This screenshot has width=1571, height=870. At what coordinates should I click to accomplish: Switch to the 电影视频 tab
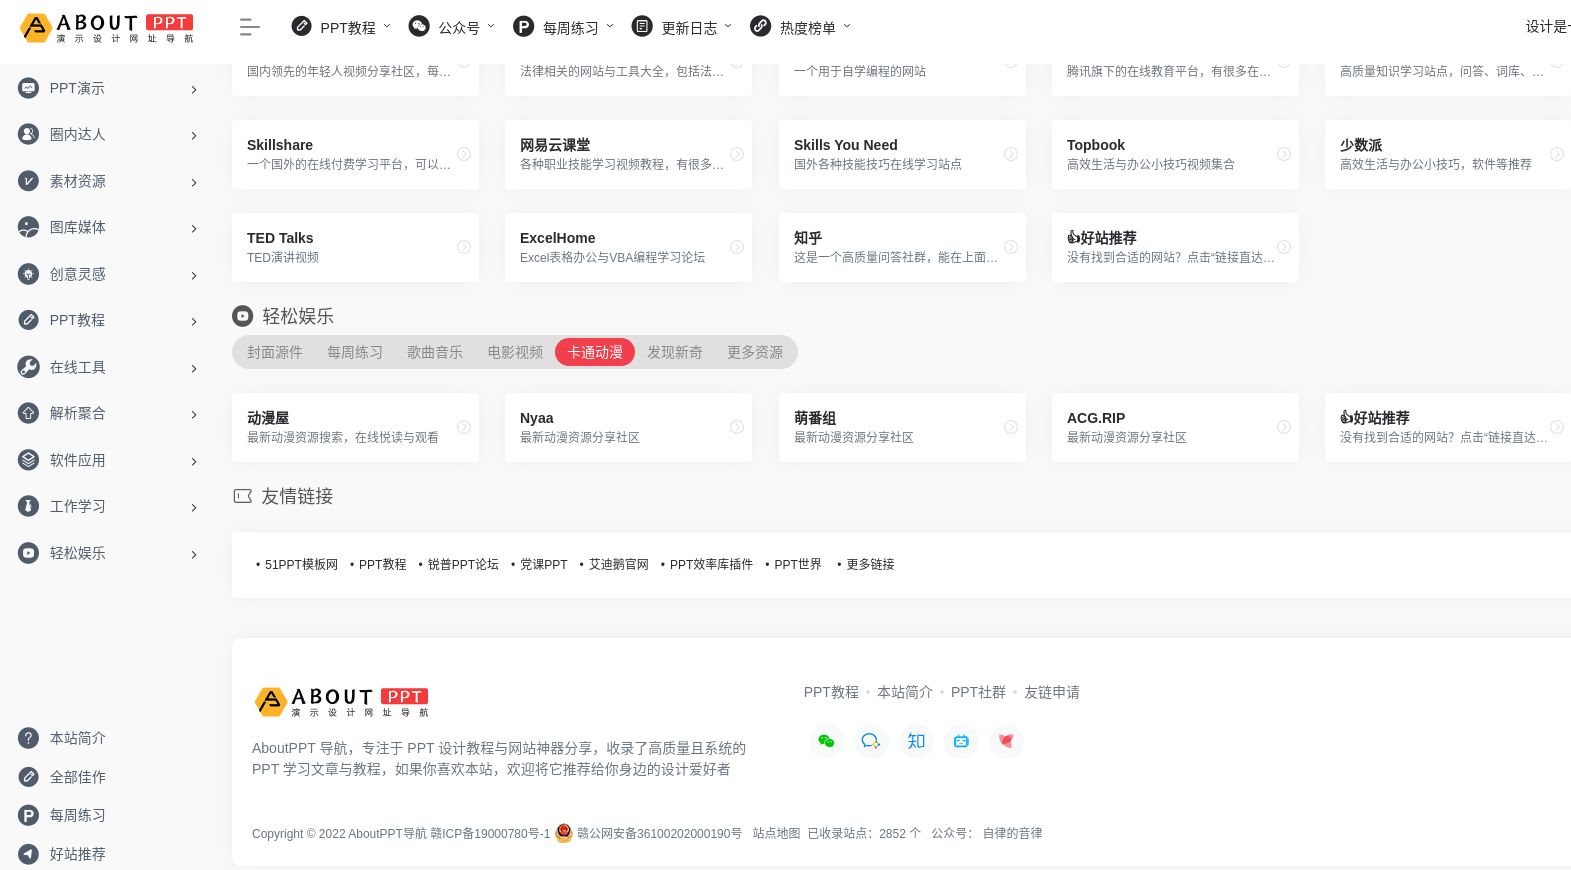coord(515,352)
